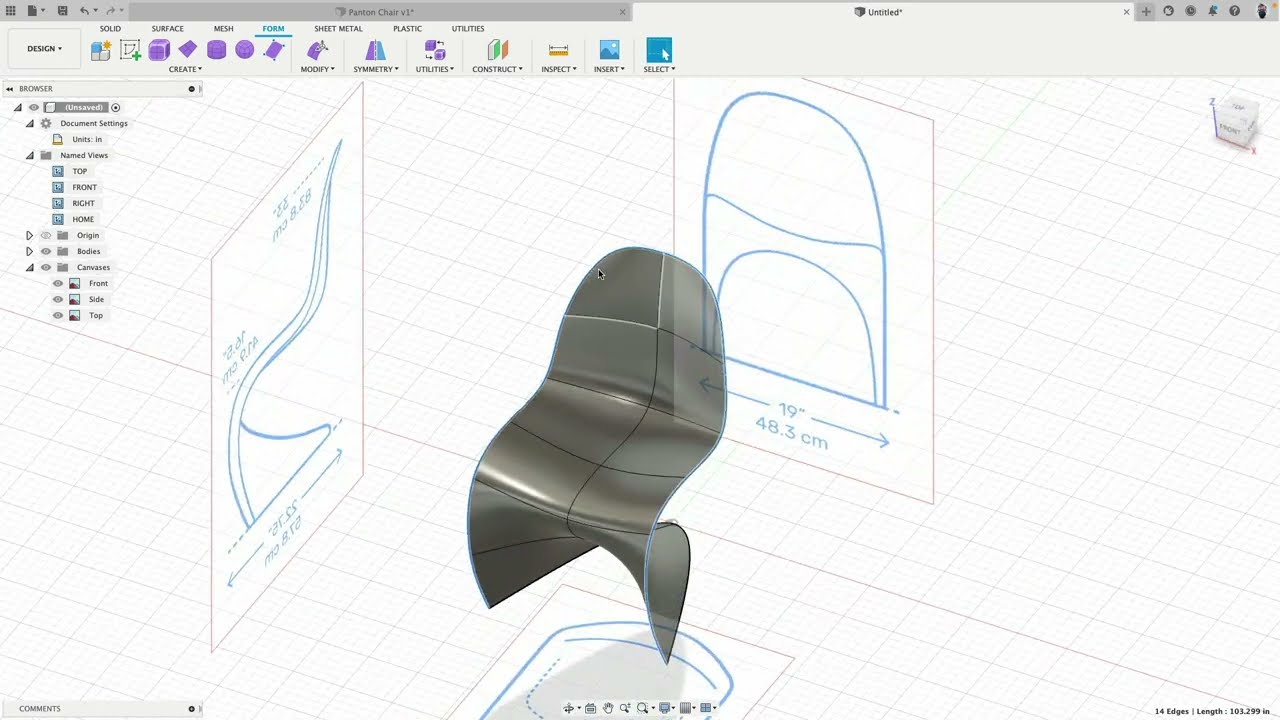Click the Edit Form modify icon
1280x720 pixels.
coord(318,50)
